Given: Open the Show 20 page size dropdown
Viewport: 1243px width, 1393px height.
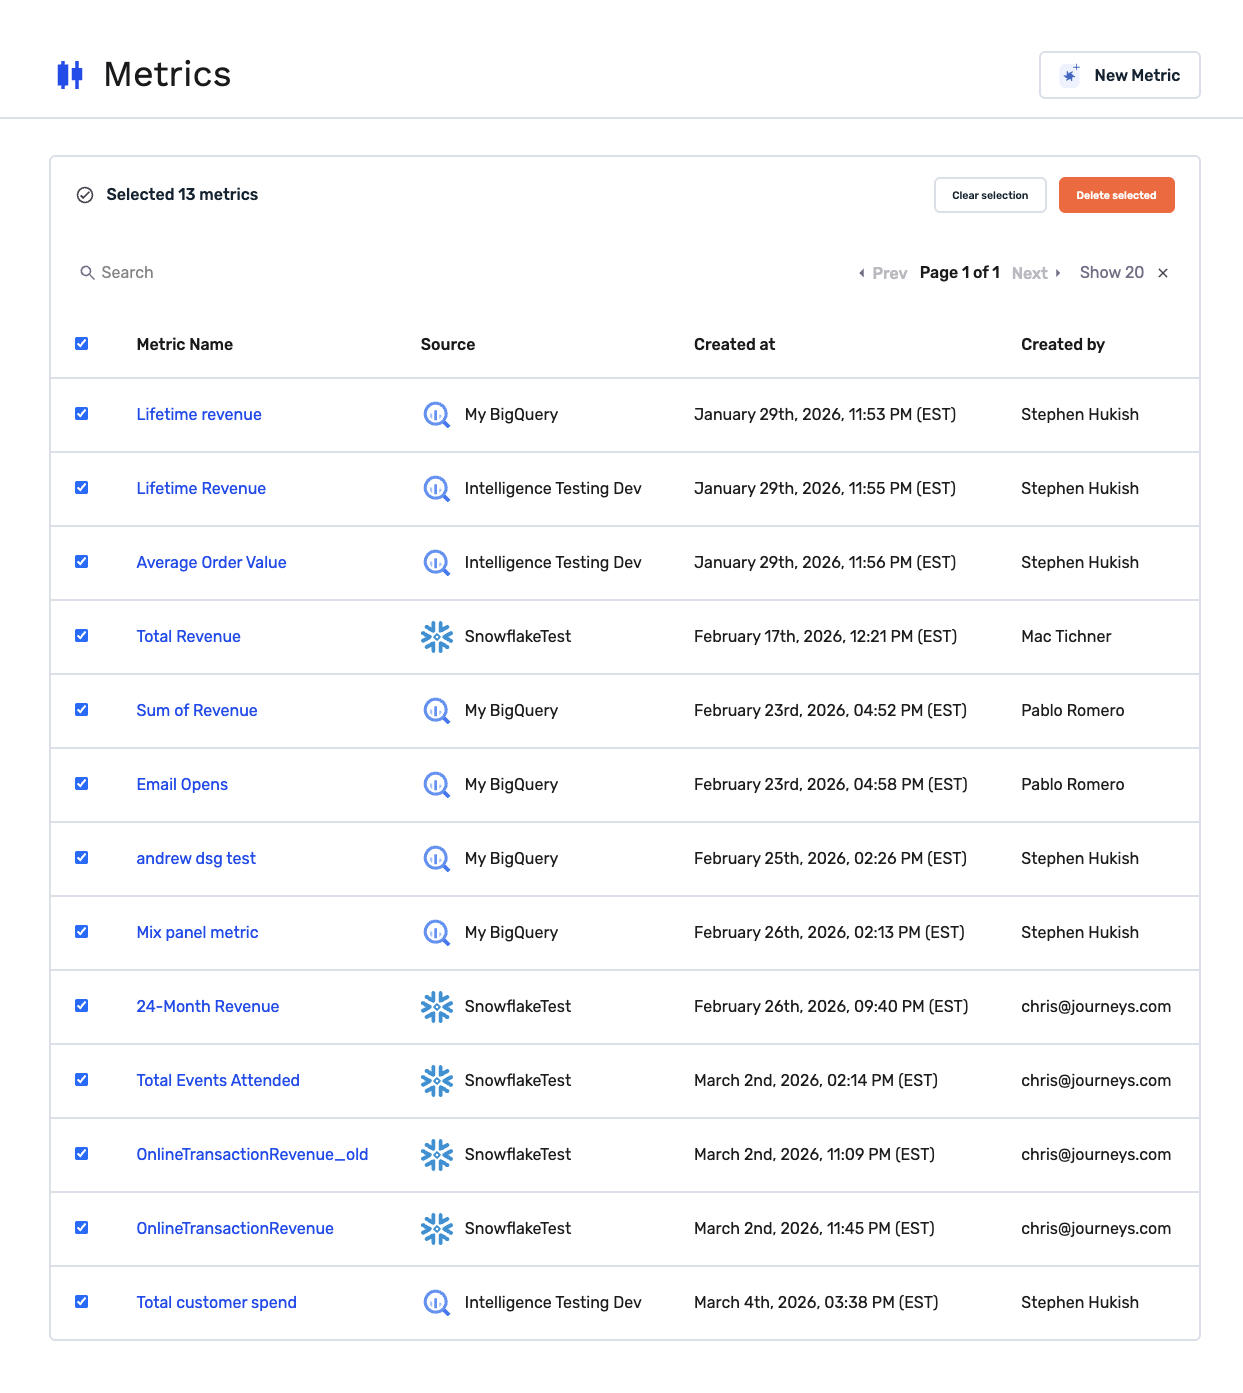Looking at the screenshot, I should click(1112, 273).
